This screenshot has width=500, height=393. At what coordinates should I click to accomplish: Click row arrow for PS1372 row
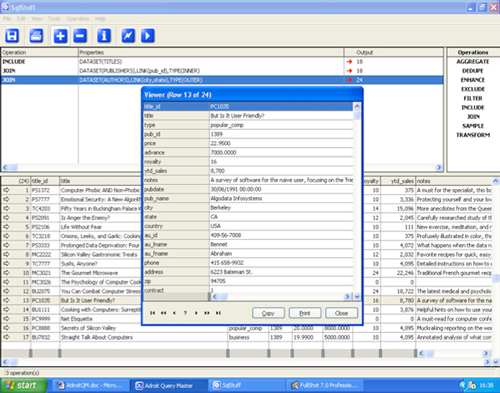(6, 190)
